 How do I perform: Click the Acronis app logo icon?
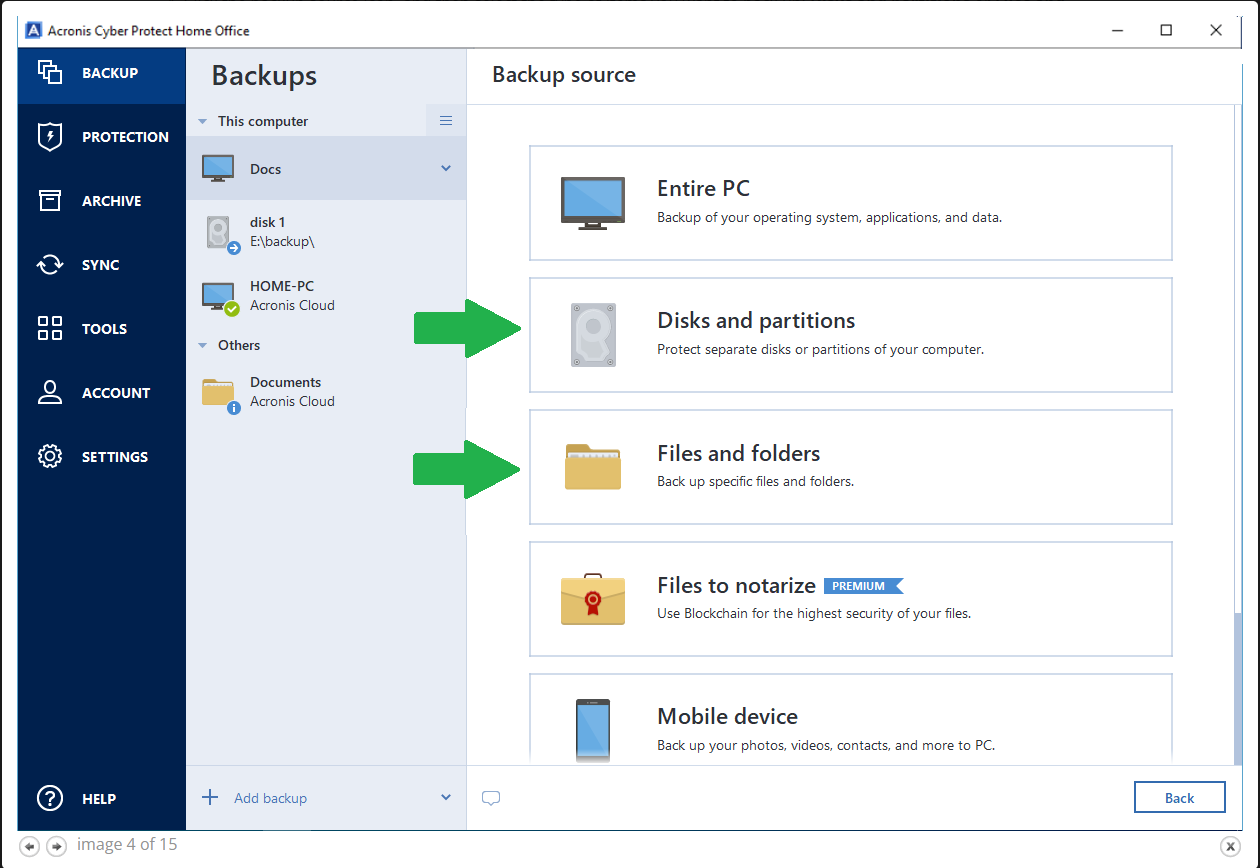tap(33, 30)
